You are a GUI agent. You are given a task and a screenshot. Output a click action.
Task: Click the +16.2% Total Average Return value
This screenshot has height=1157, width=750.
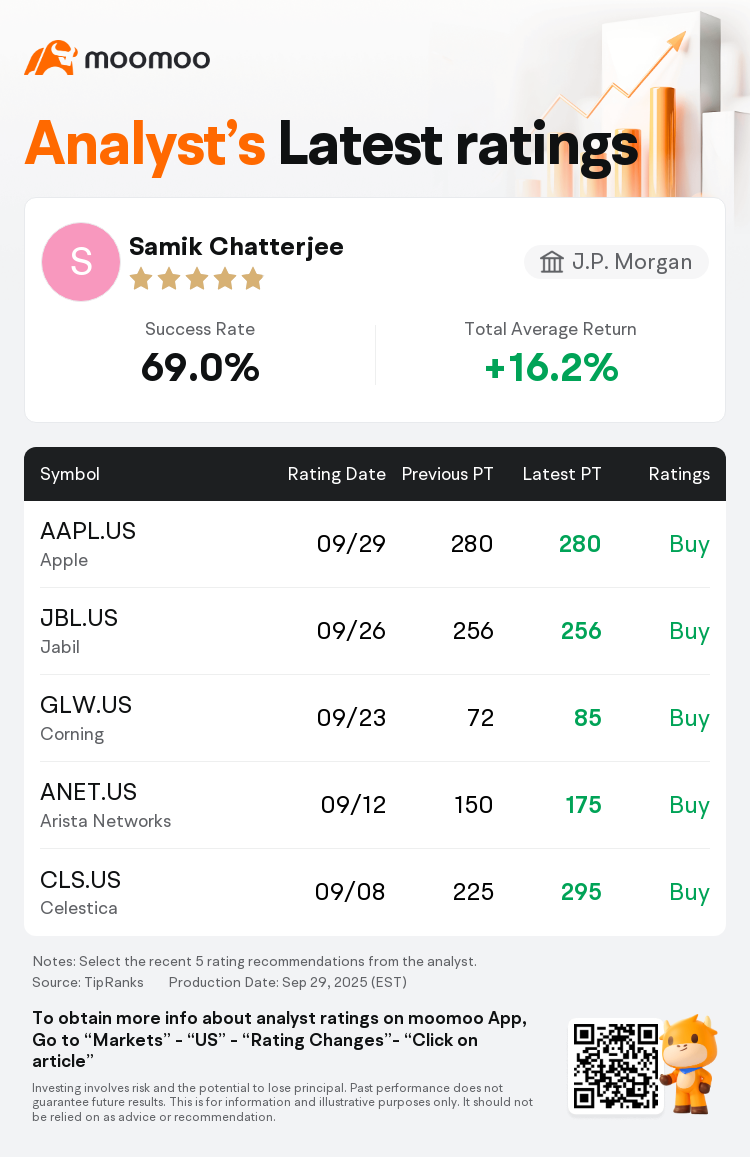point(551,368)
